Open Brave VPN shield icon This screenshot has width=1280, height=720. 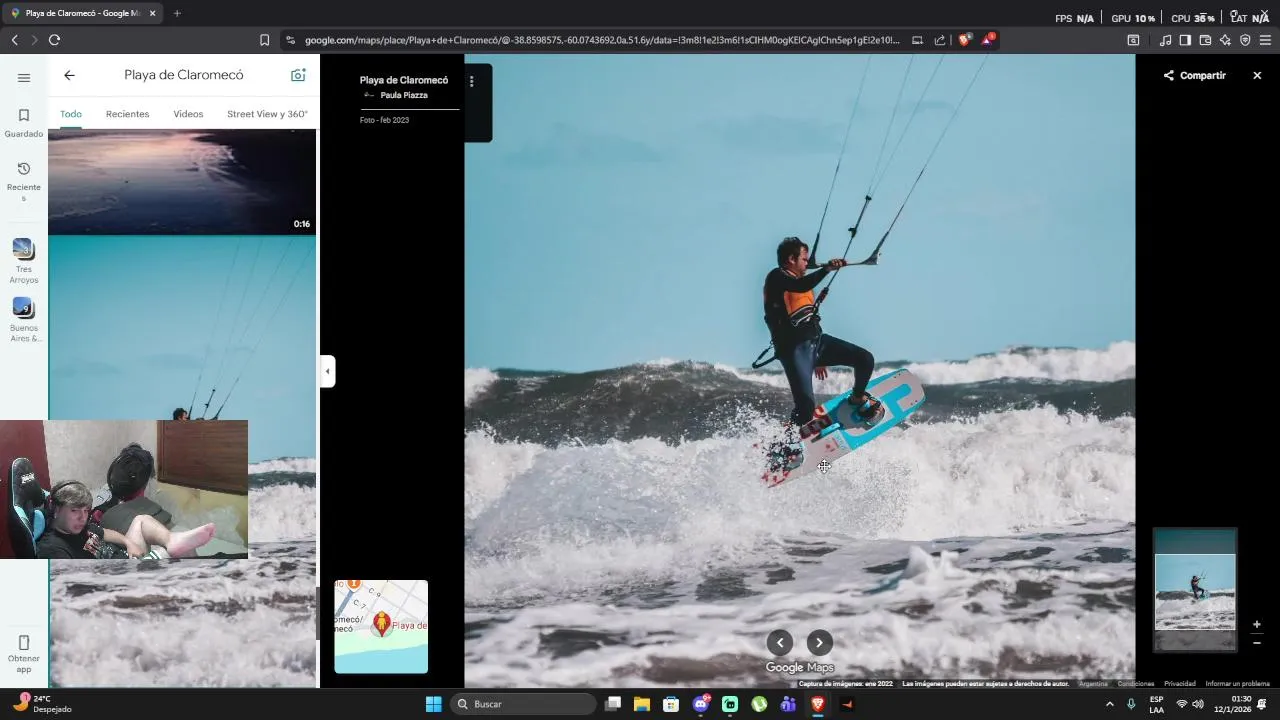1245,40
